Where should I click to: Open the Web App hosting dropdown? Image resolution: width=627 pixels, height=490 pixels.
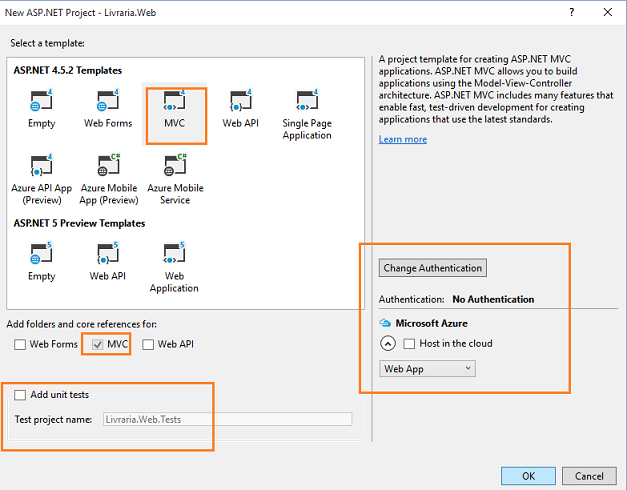click(x=427, y=368)
